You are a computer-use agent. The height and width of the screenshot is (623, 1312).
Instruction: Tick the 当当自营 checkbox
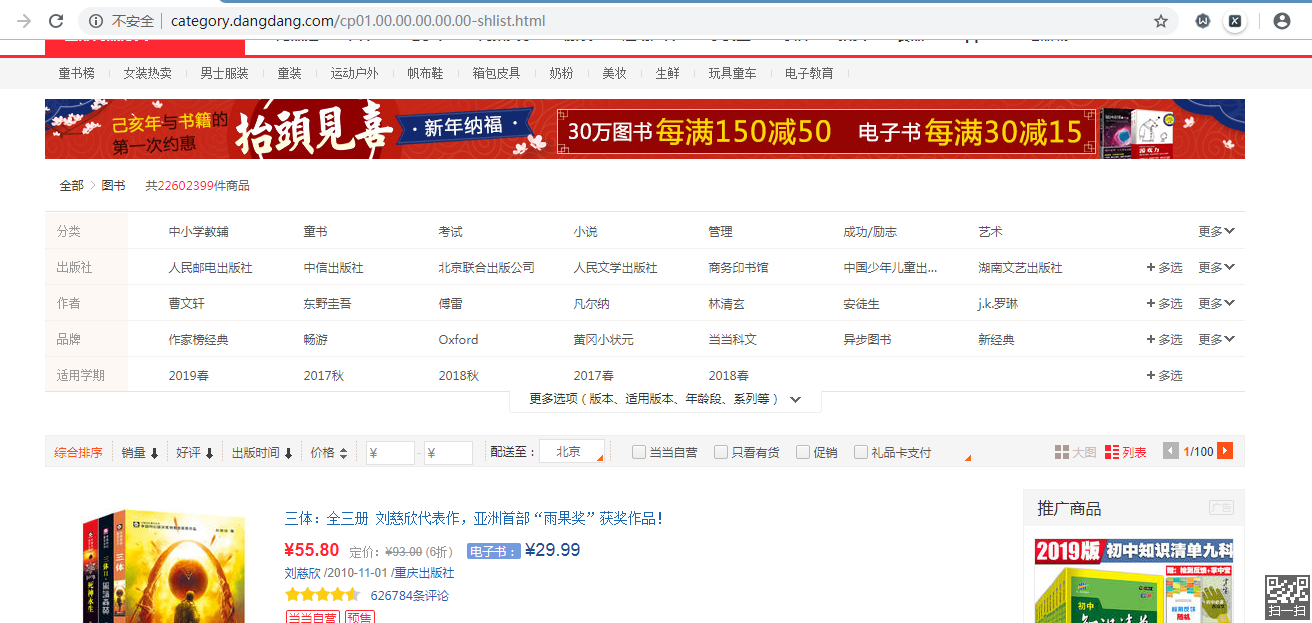point(638,452)
